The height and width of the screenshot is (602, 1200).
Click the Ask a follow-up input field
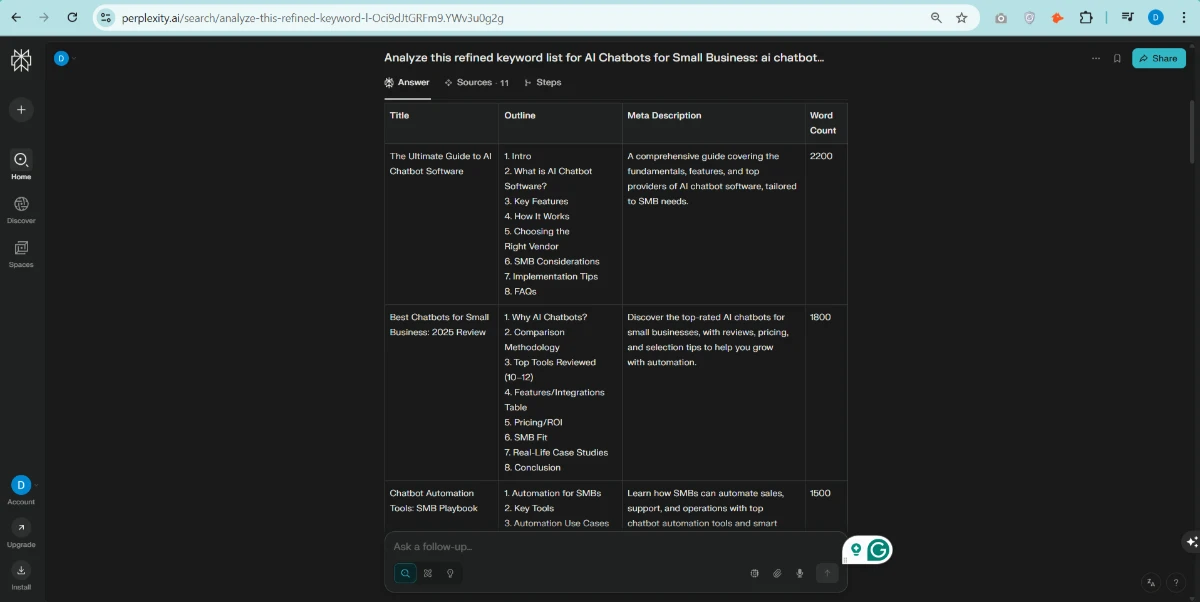click(x=615, y=547)
